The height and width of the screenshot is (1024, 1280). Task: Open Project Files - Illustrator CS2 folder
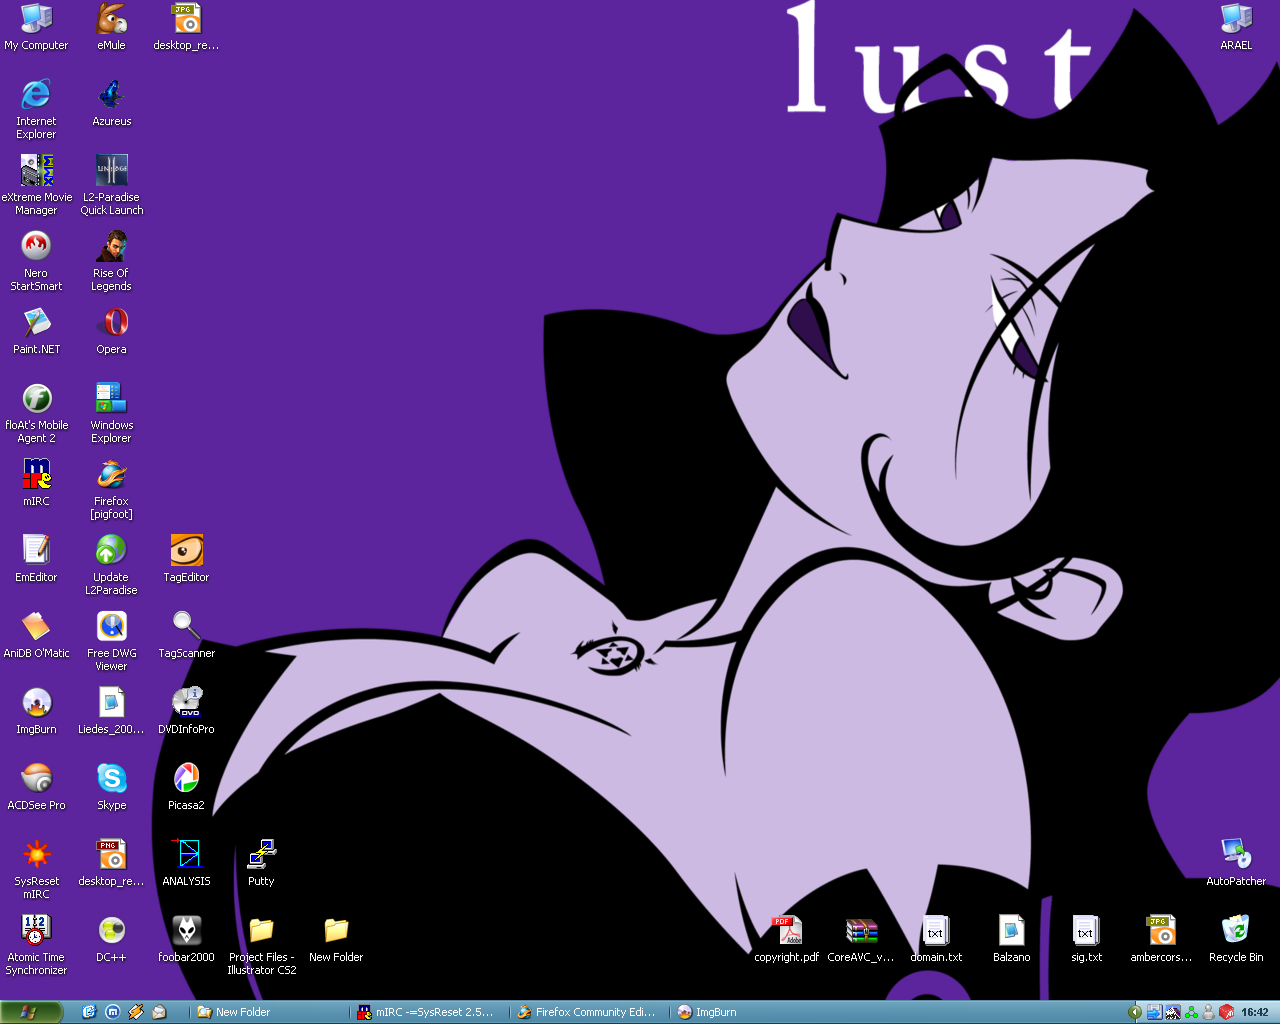[x=261, y=945]
